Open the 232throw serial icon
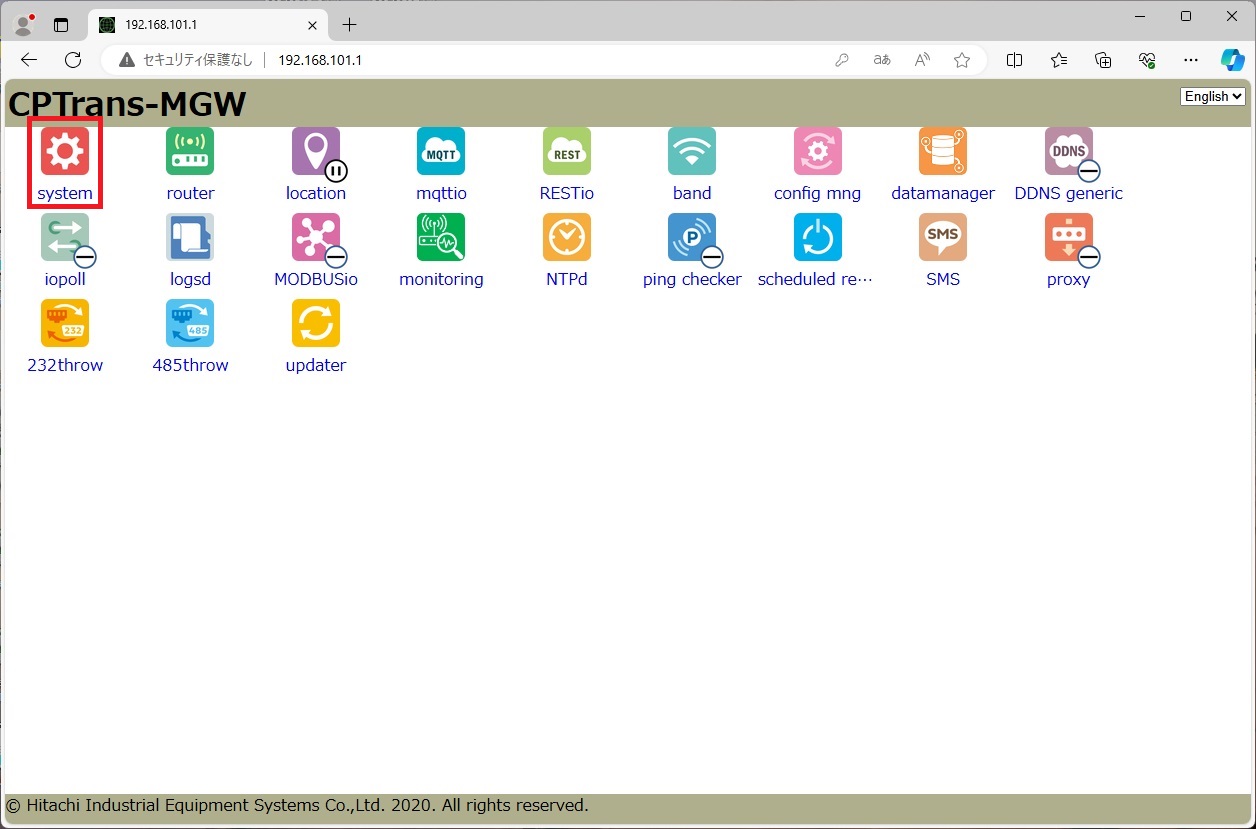This screenshot has width=1256, height=829. pyautogui.click(x=65, y=323)
